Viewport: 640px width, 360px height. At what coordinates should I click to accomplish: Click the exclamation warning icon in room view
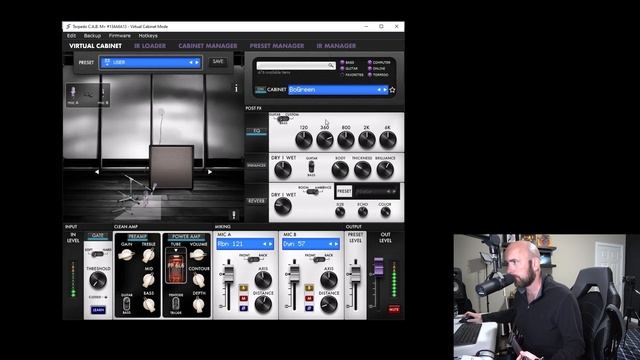click(234, 215)
